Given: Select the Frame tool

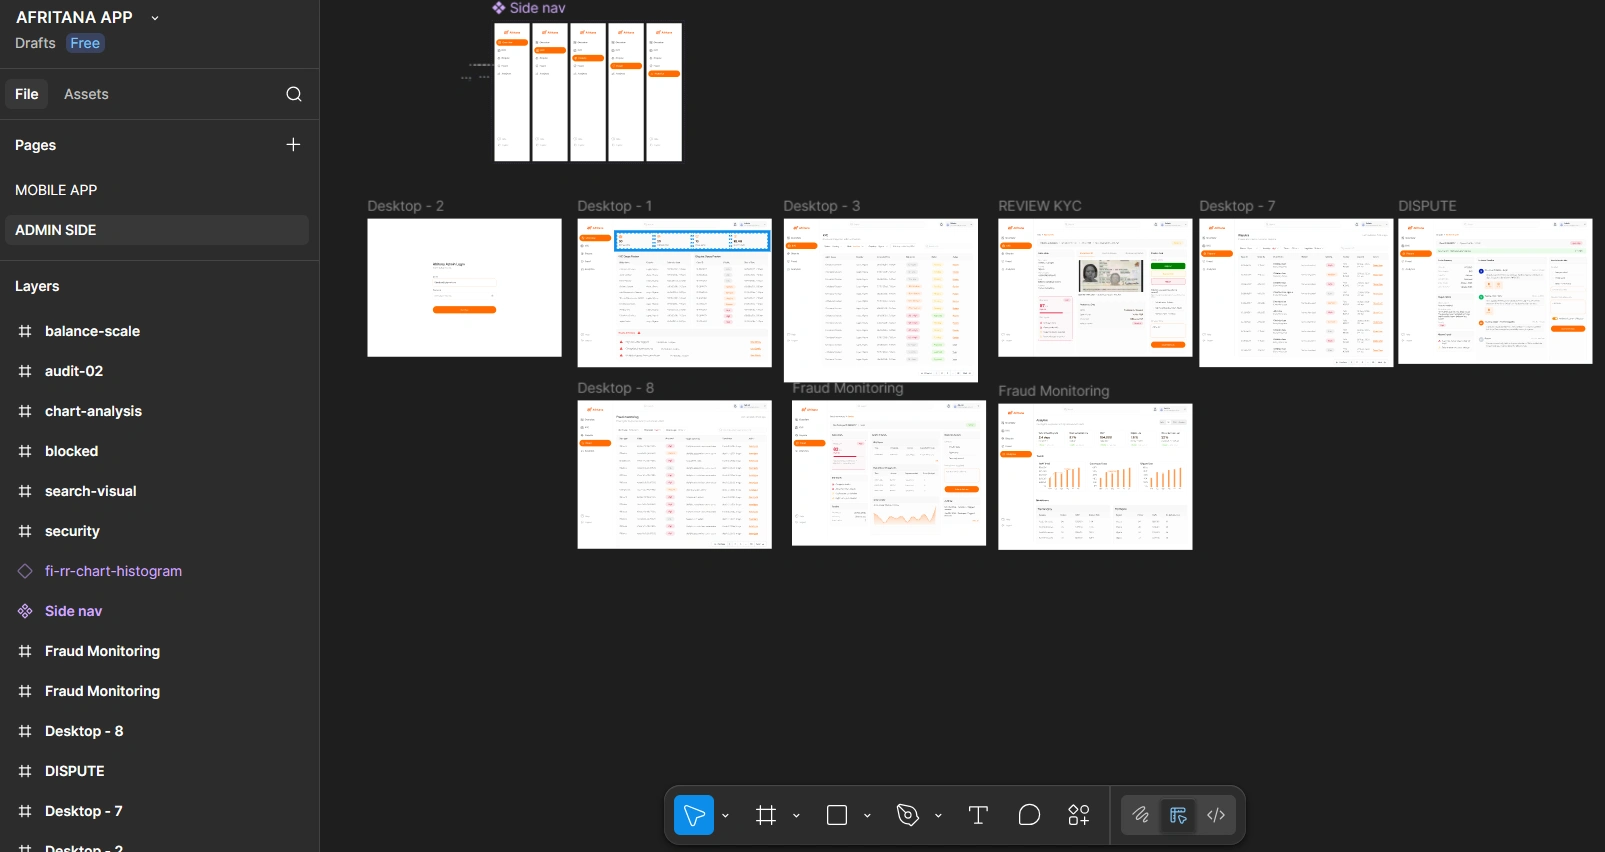Looking at the screenshot, I should point(766,815).
